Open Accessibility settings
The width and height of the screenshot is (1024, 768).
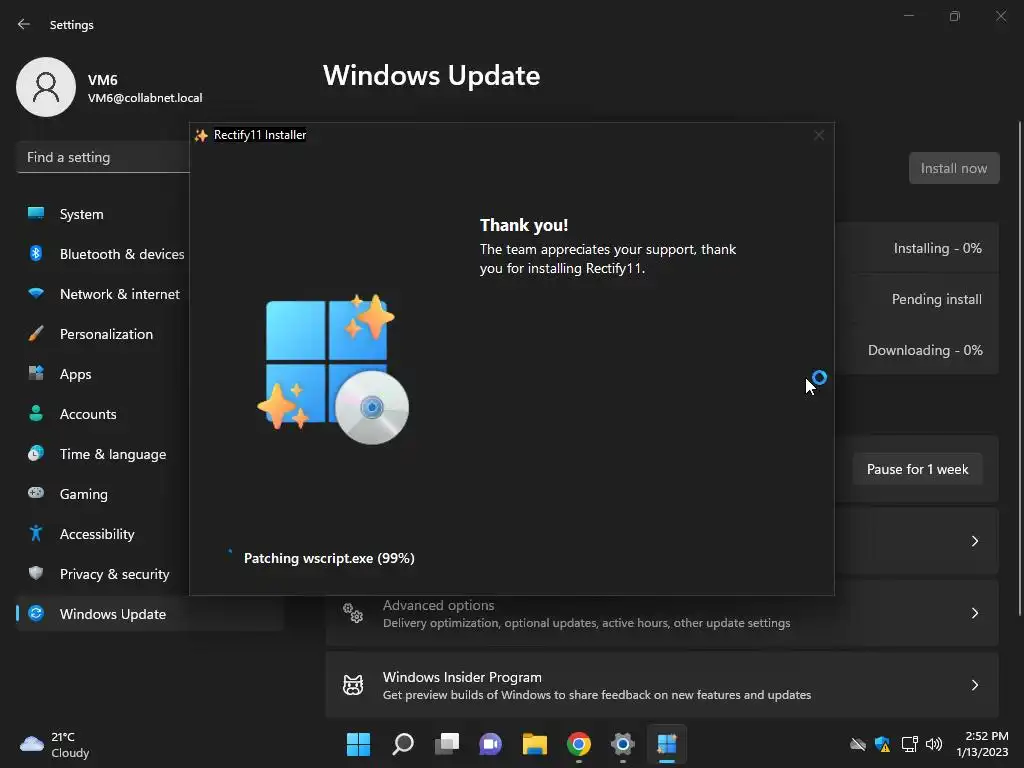(x=104, y=534)
